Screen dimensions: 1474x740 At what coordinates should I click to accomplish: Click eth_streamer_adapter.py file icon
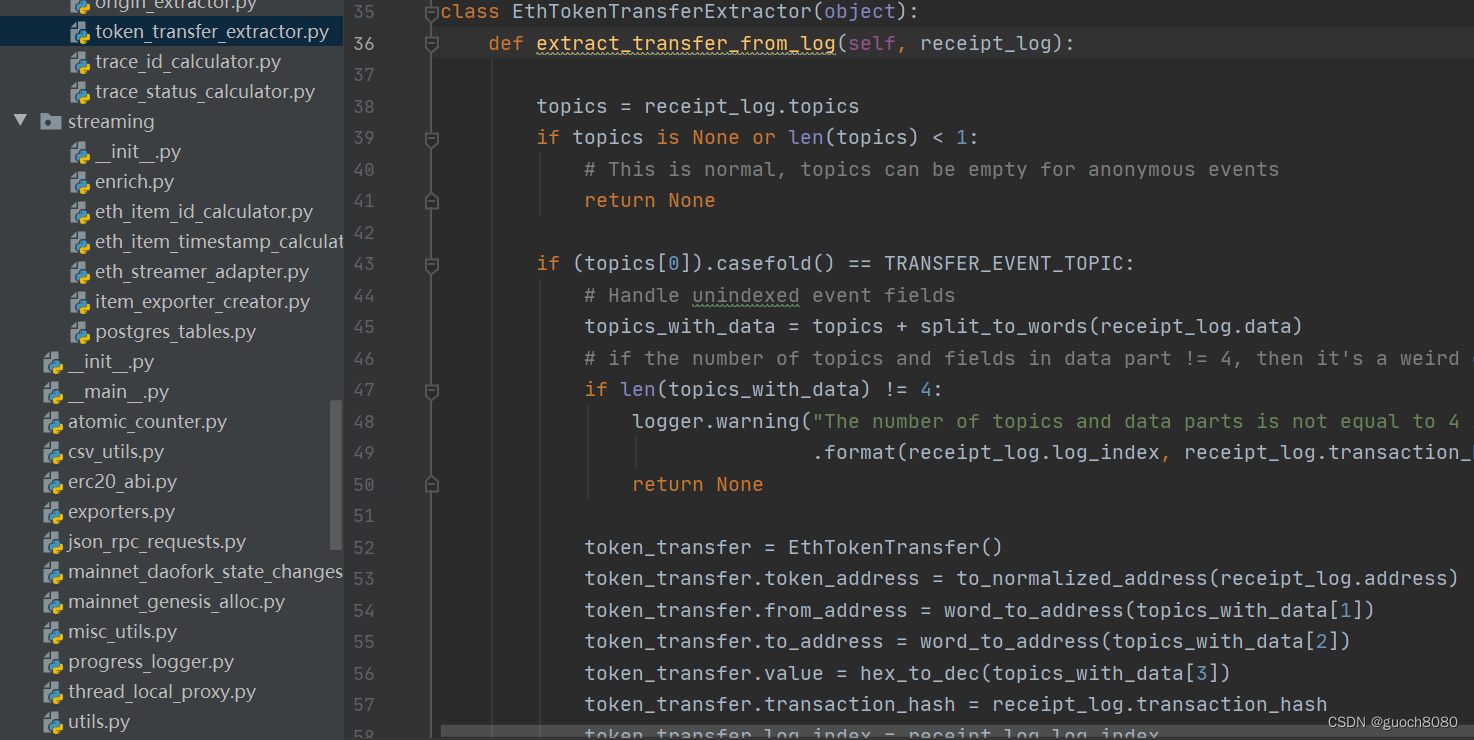pyautogui.click(x=79, y=272)
